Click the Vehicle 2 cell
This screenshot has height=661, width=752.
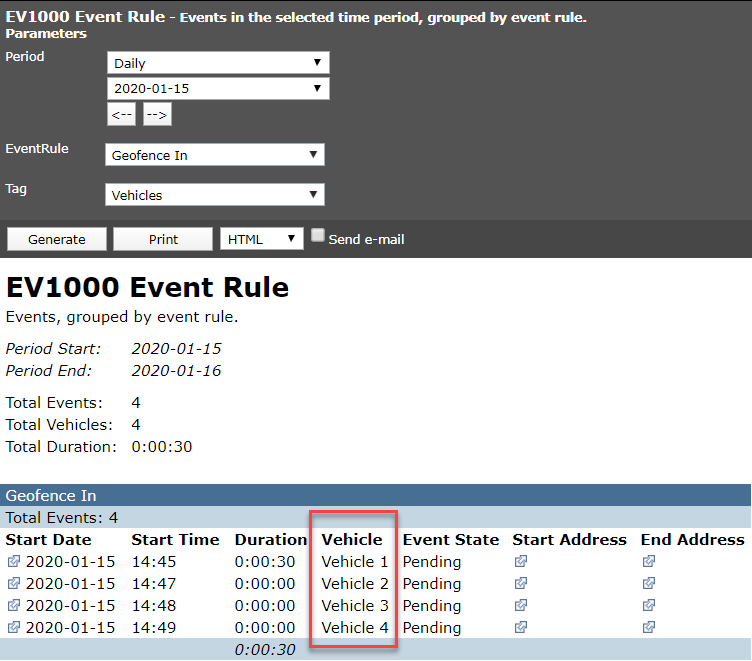pos(355,583)
